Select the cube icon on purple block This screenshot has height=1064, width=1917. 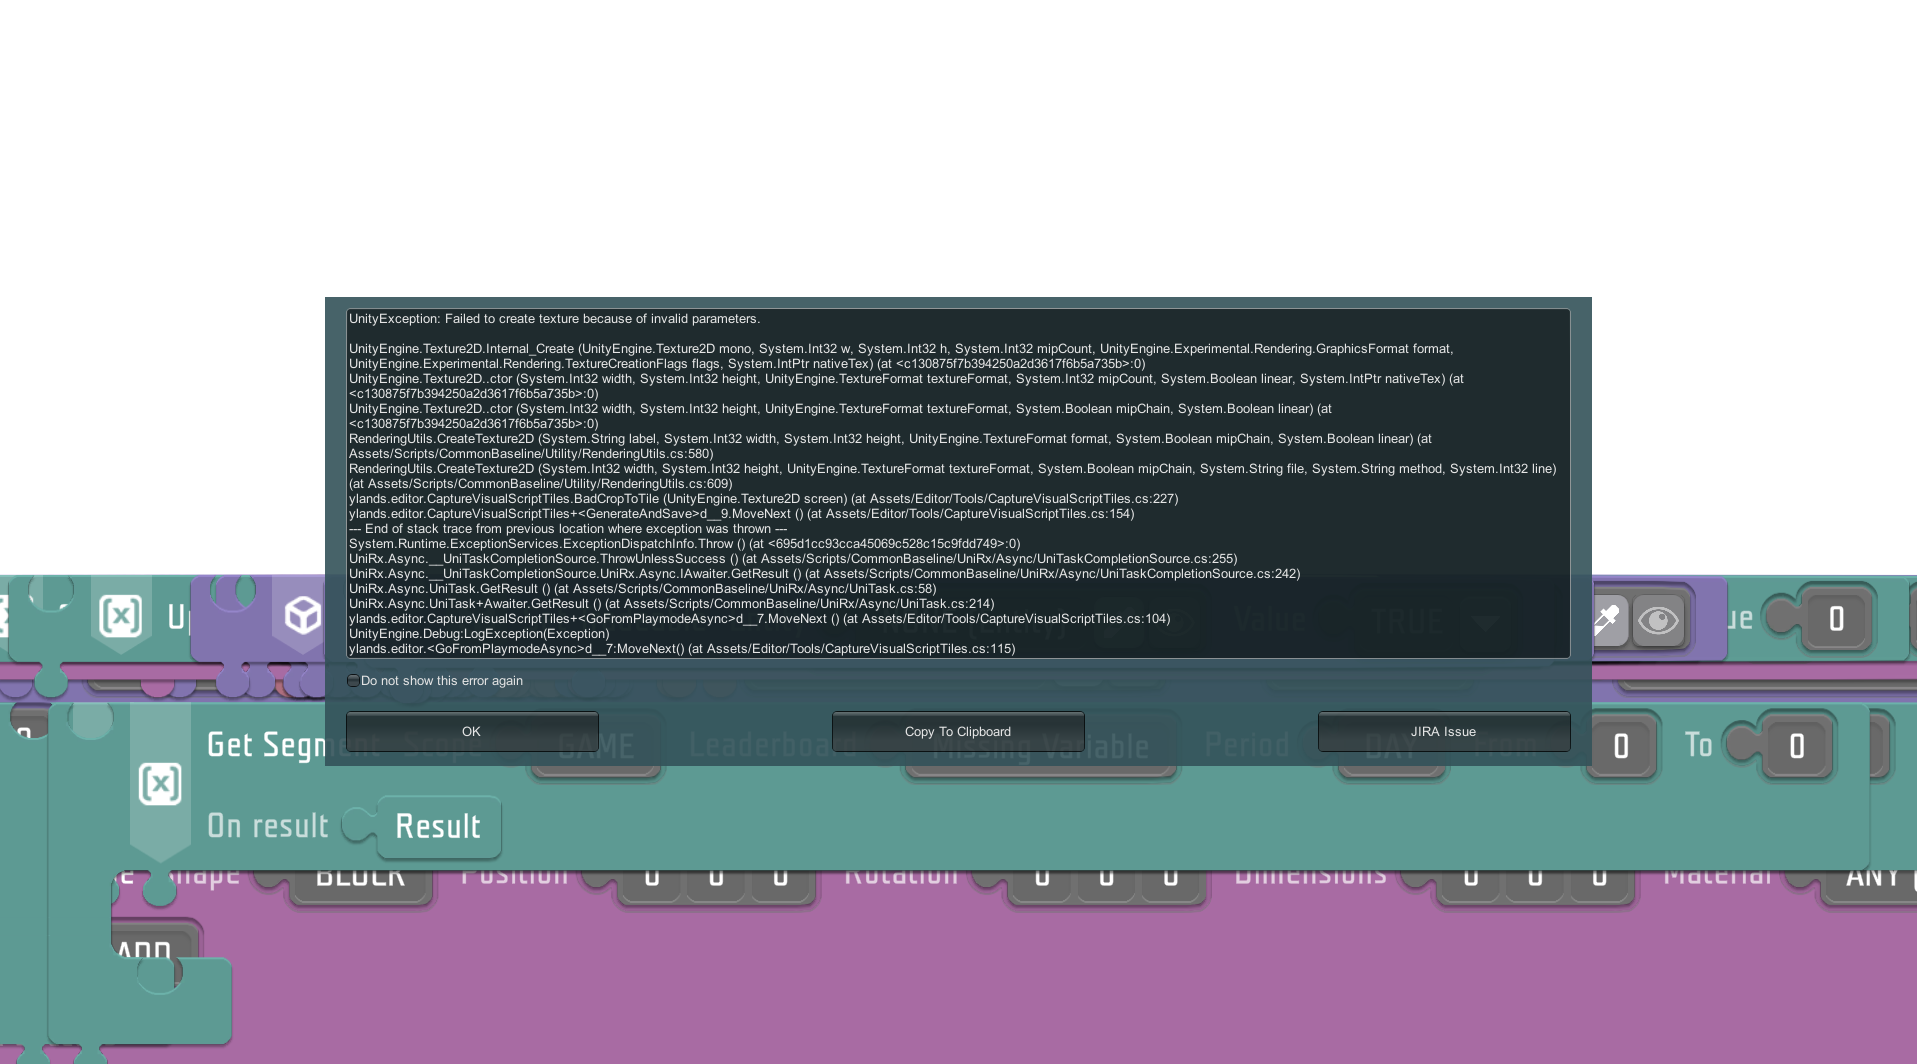tap(302, 616)
